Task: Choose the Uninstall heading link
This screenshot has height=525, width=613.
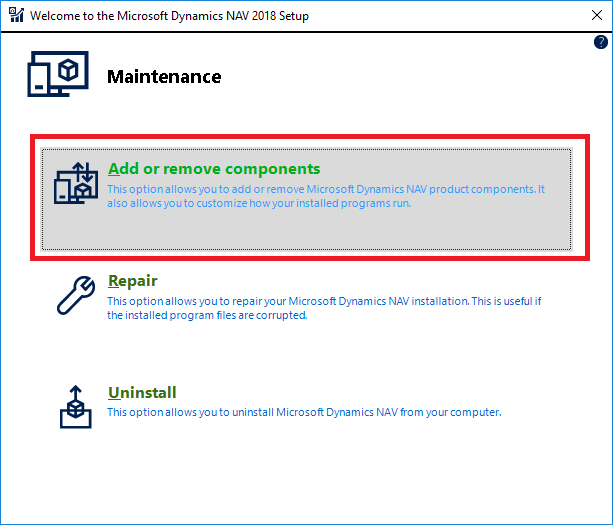Action: [142, 392]
